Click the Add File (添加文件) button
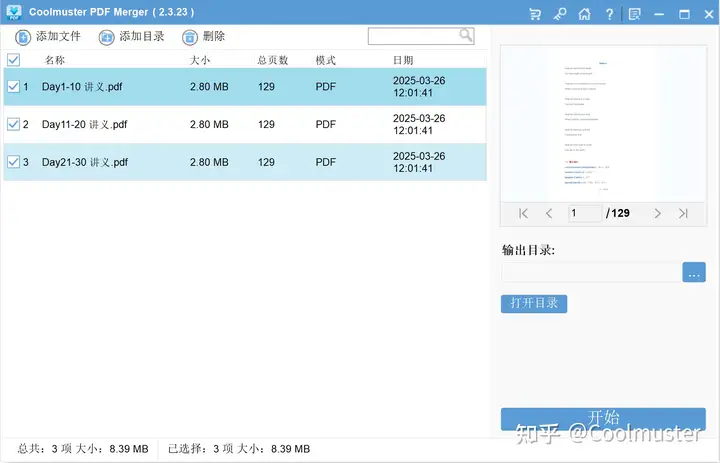 48,37
